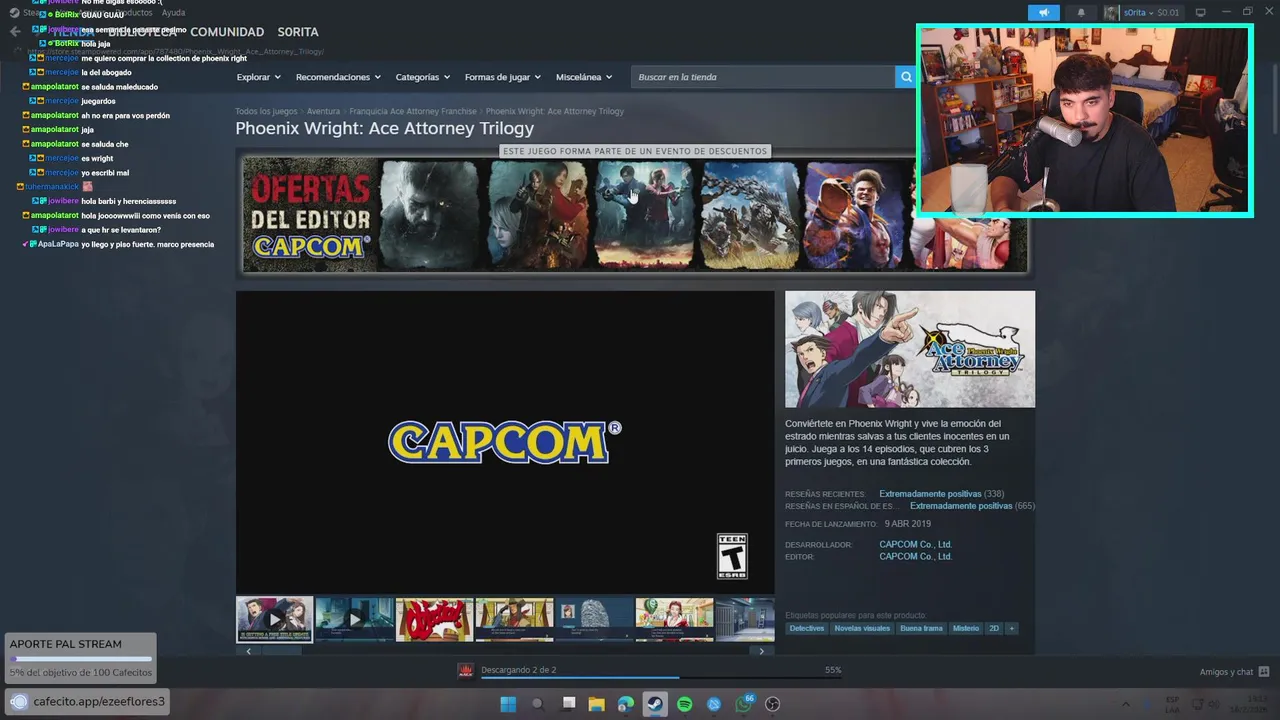Switch to the BIBLIOTECA tab

(142, 32)
